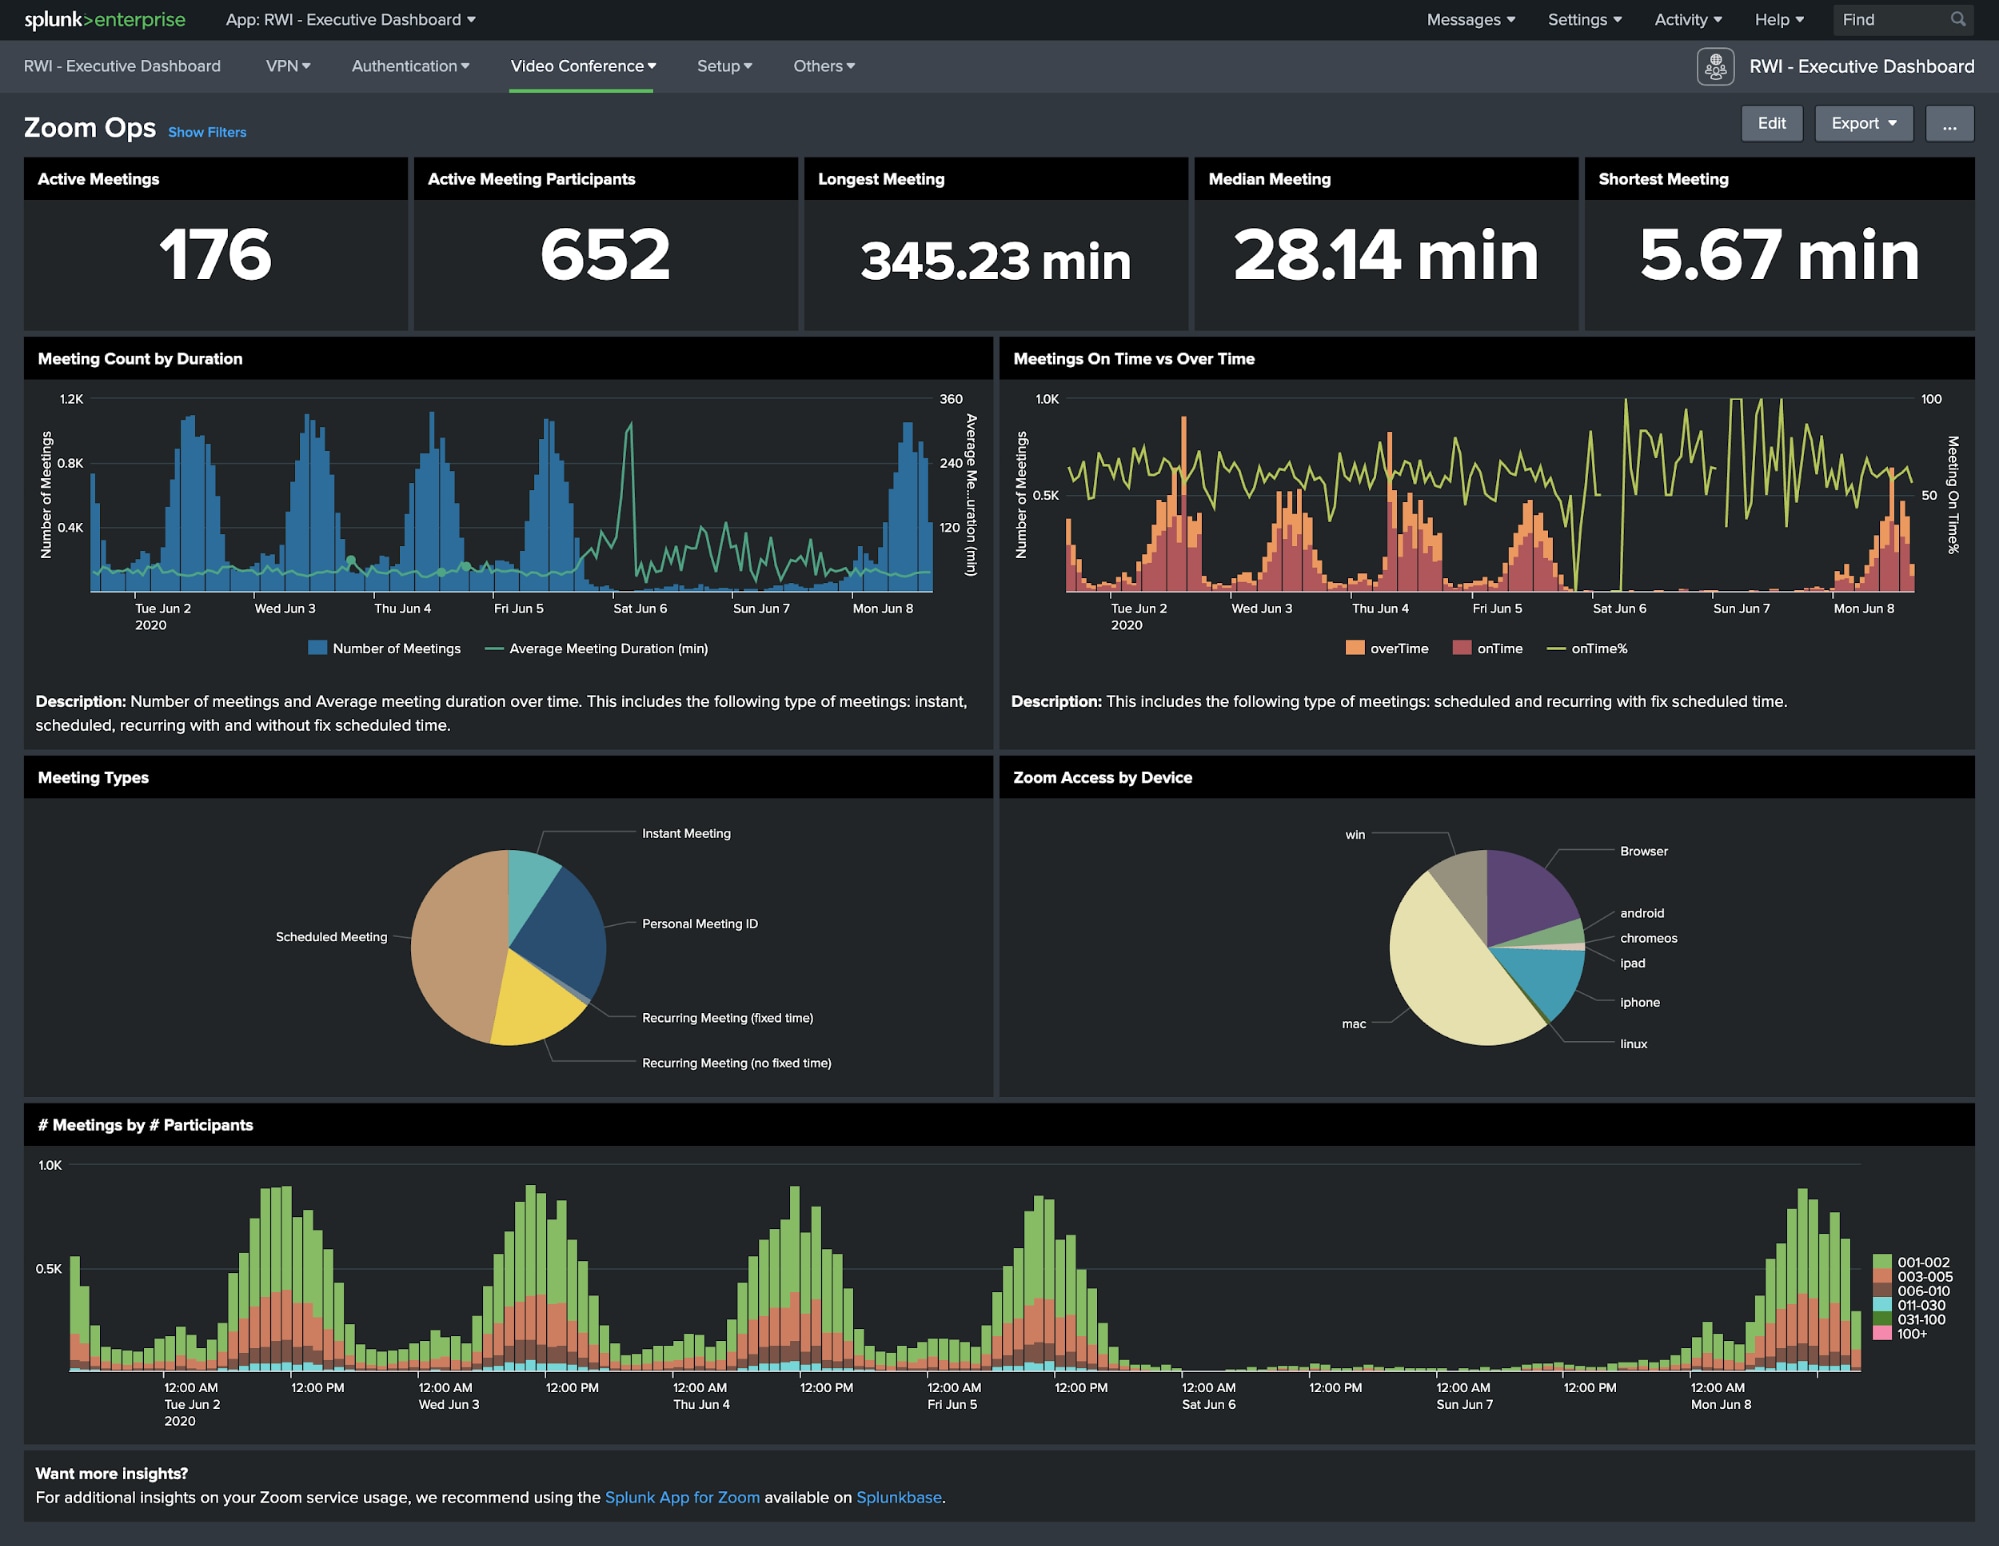Click the # Meetings by # Participants title
This screenshot has height=1546, width=1999.
point(145,1125)
